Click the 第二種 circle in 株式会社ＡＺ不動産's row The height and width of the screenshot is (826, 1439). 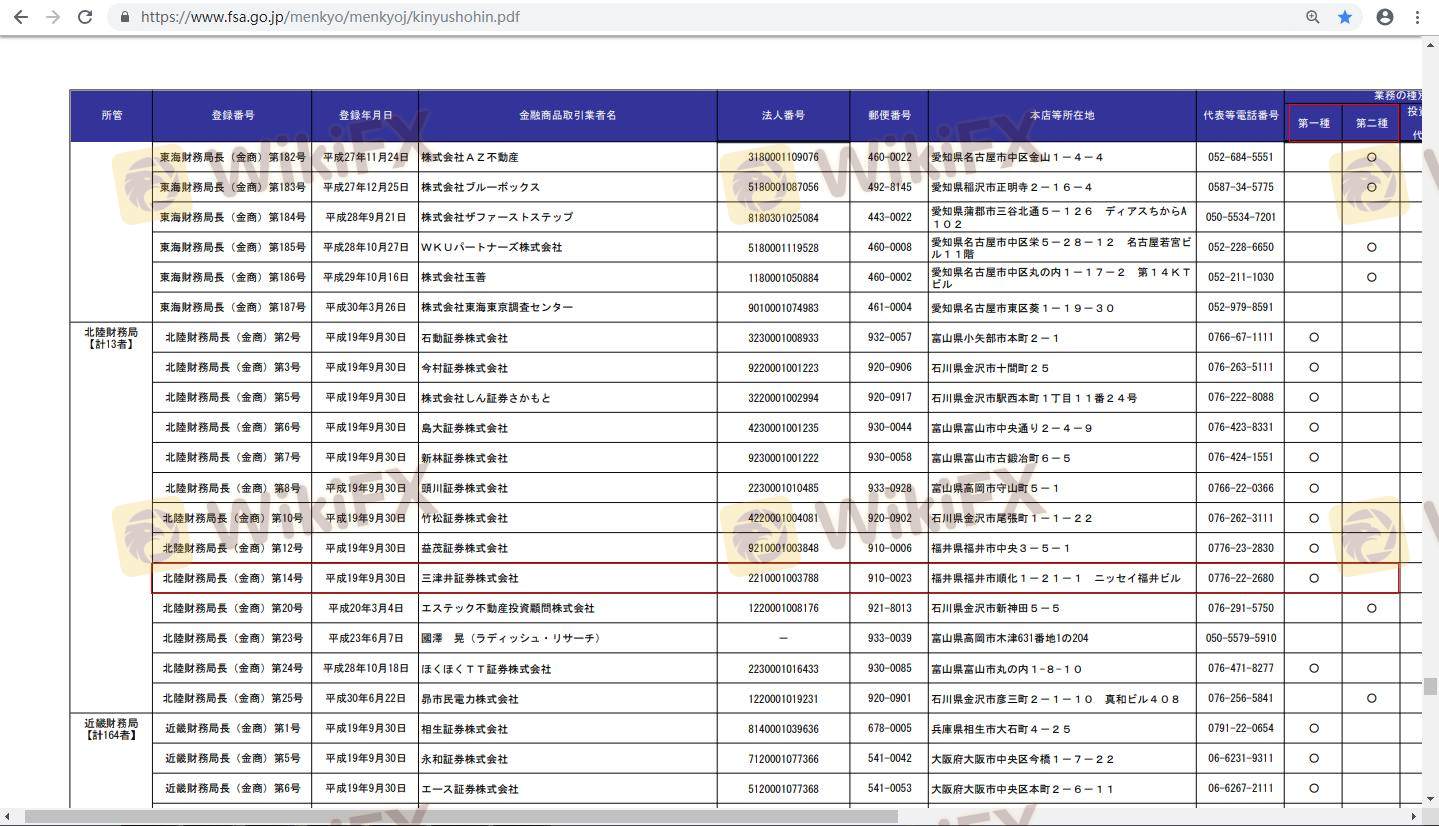point(1371,157)
